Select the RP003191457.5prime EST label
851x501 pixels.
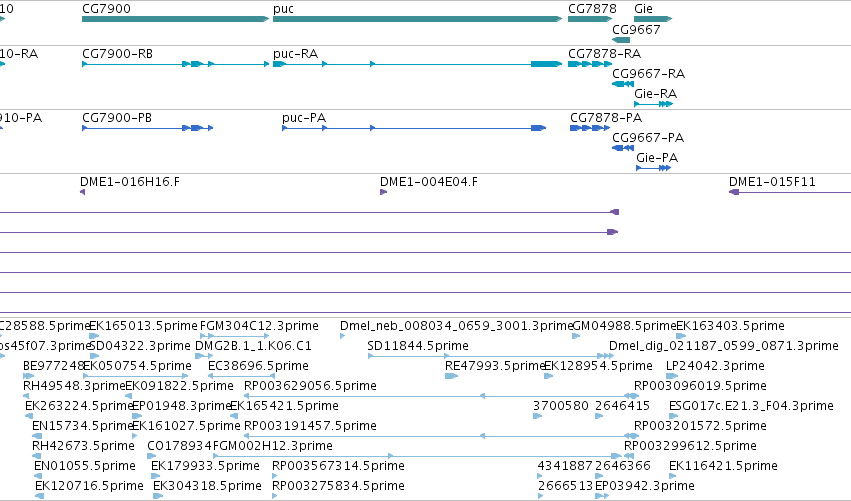pos(310,426)
